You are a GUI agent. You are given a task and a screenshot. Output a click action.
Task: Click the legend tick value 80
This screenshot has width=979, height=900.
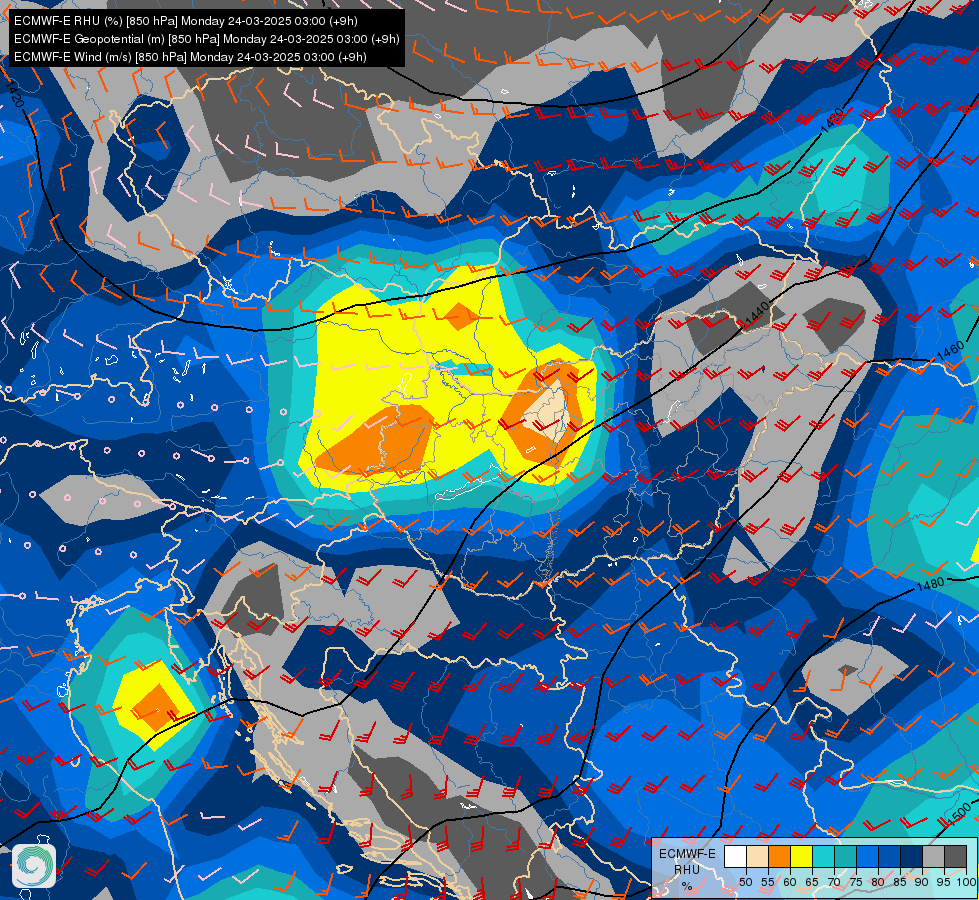click(x=878, y=882)
